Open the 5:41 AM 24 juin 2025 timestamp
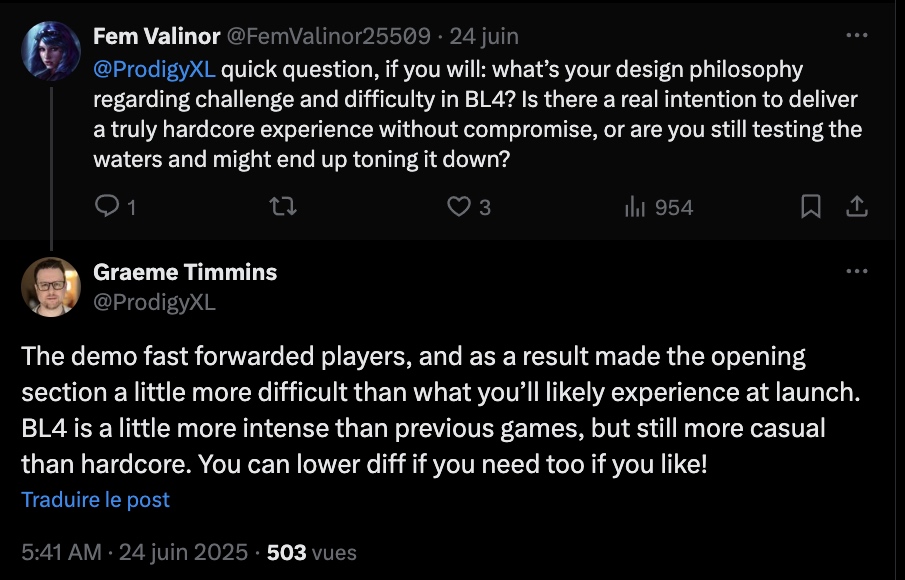The width and height of the screenshot is (905, 580). point(134,552)
